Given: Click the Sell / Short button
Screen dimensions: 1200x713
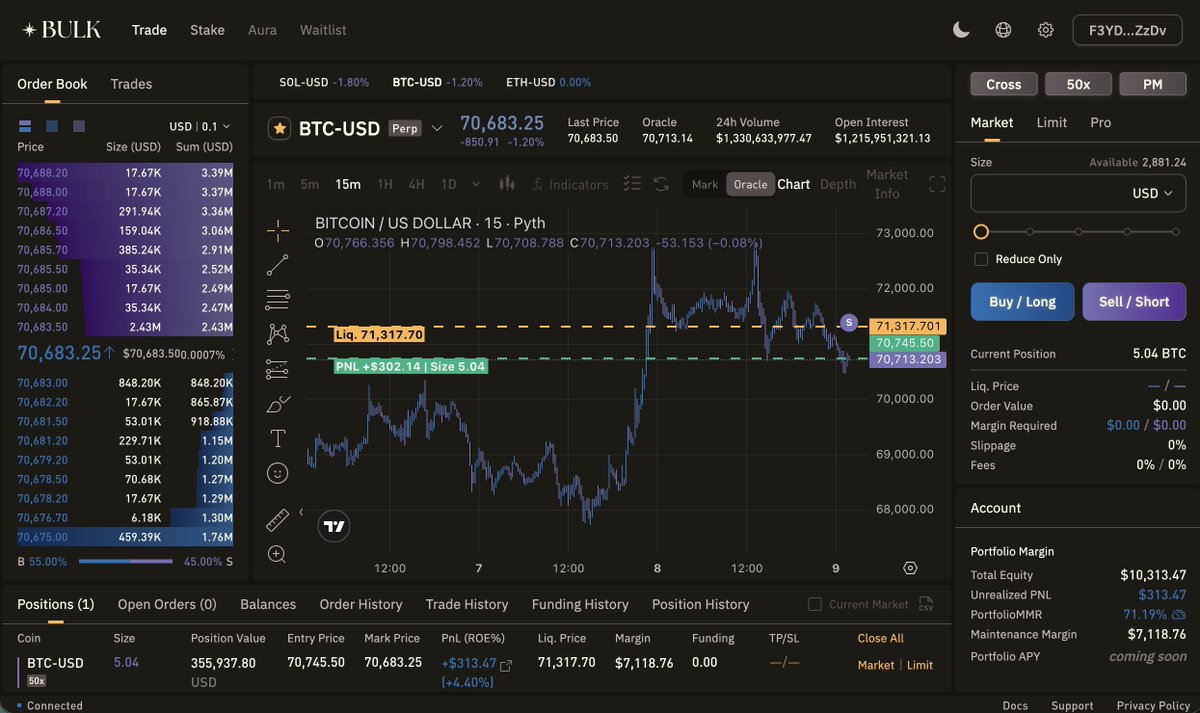Looking at the screenshot, I should coord(1134,302).
